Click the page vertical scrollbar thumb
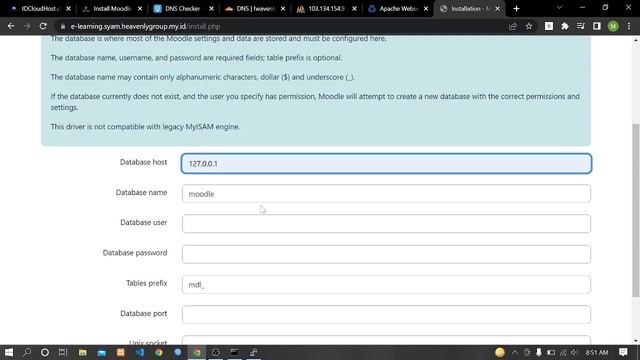 pyautogui.click(x=636, y=210)
